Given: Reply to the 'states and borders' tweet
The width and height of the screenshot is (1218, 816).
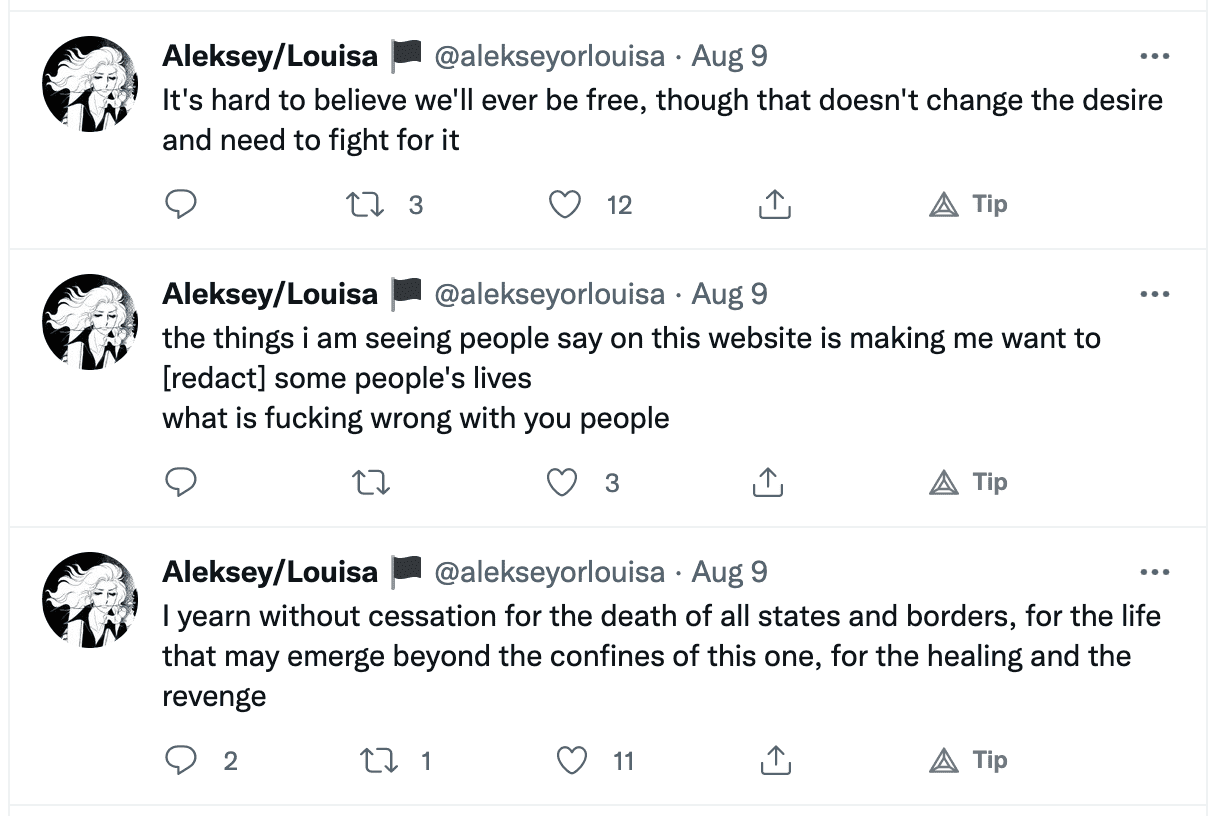Looking at the screenshot, I should click(180, 761).
